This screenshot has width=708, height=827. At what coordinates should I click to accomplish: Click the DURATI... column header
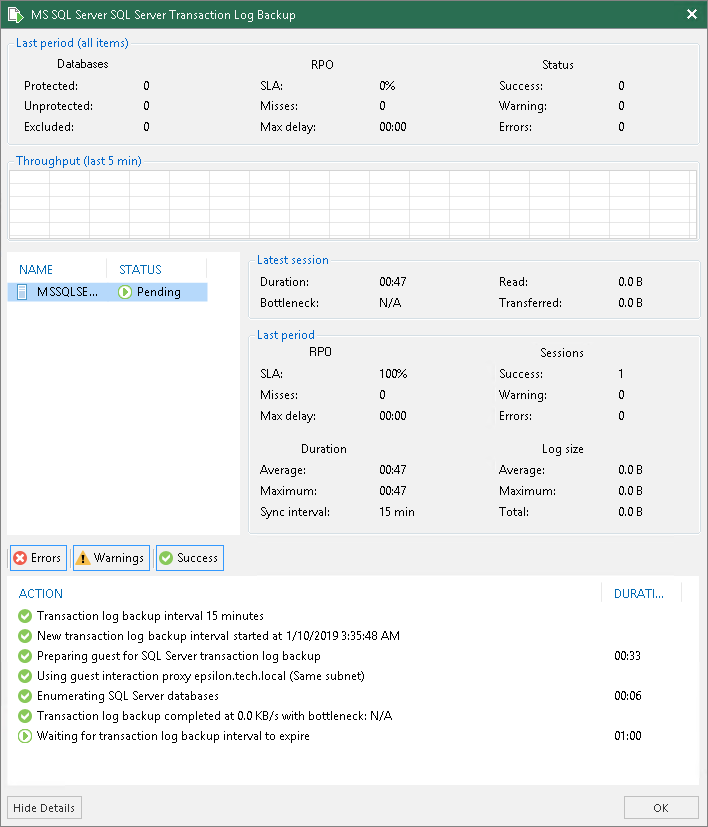639,593
